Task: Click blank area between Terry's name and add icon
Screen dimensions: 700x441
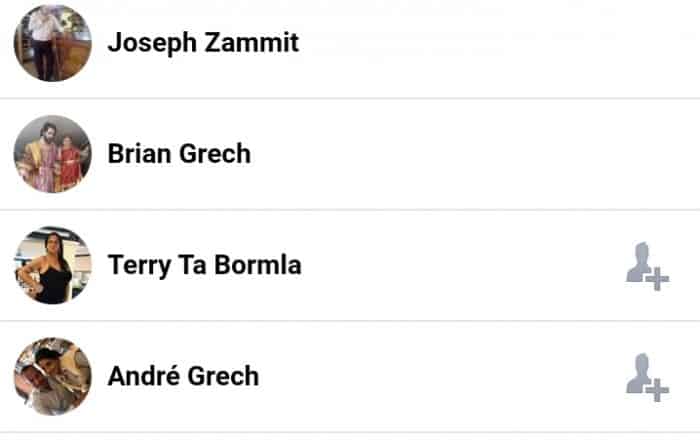Action: pyautogui.click(x=460, y=265)
